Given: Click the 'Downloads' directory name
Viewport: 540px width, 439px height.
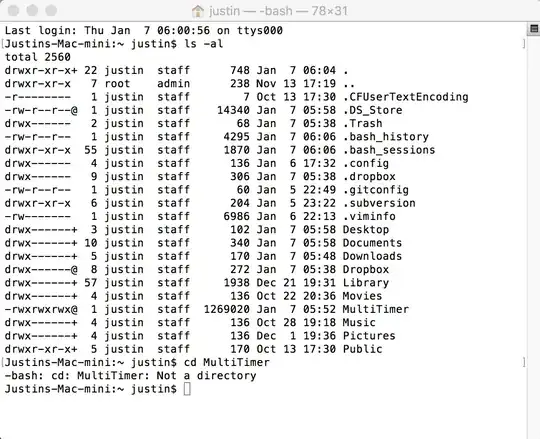Looking at the screenshot, I should (373, 257).
